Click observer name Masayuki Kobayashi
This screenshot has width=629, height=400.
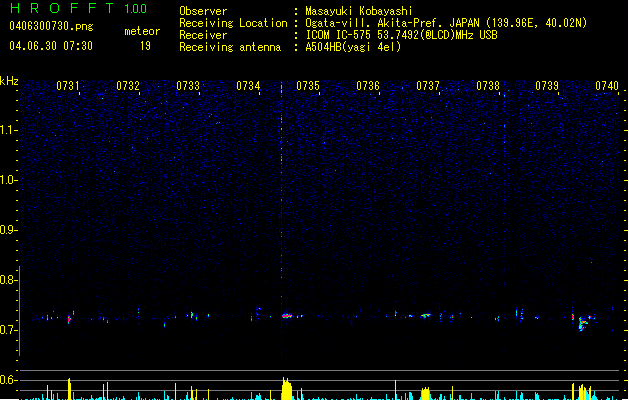coord(359,11)
